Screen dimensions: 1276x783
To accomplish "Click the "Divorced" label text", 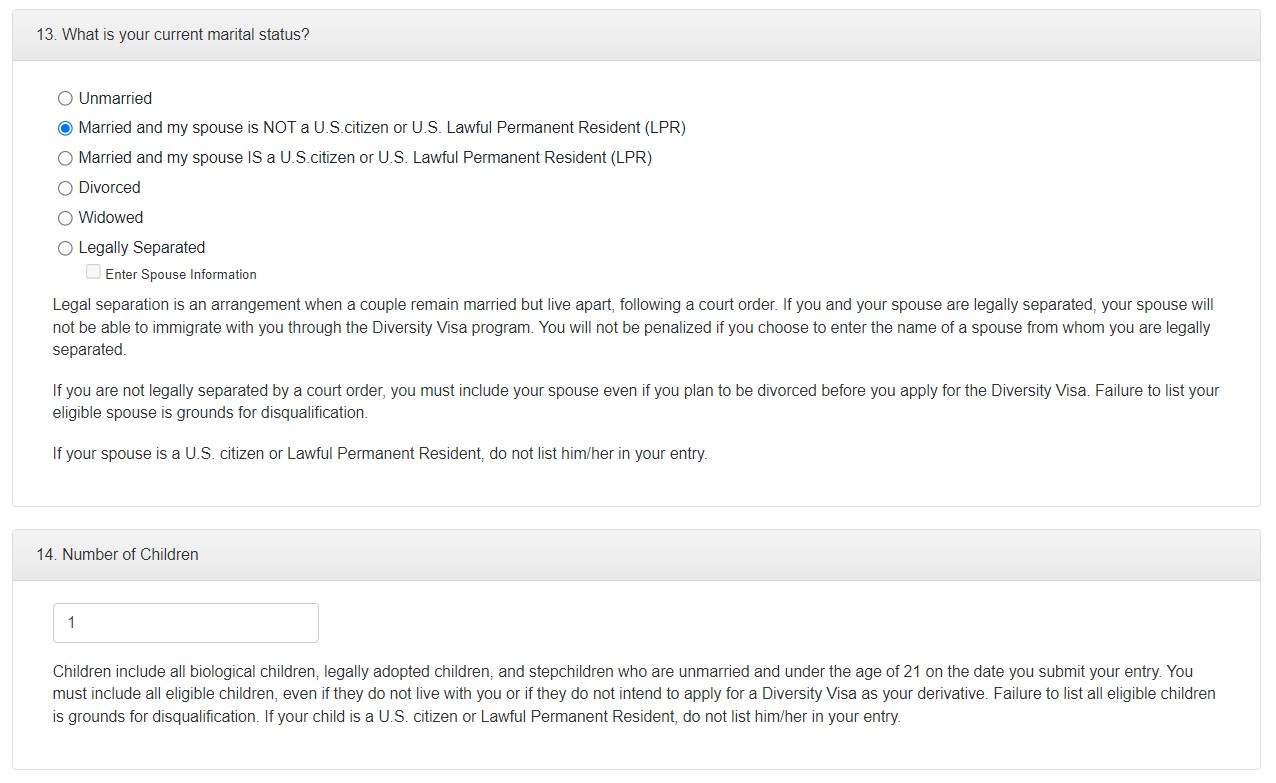I will point(109,188).
